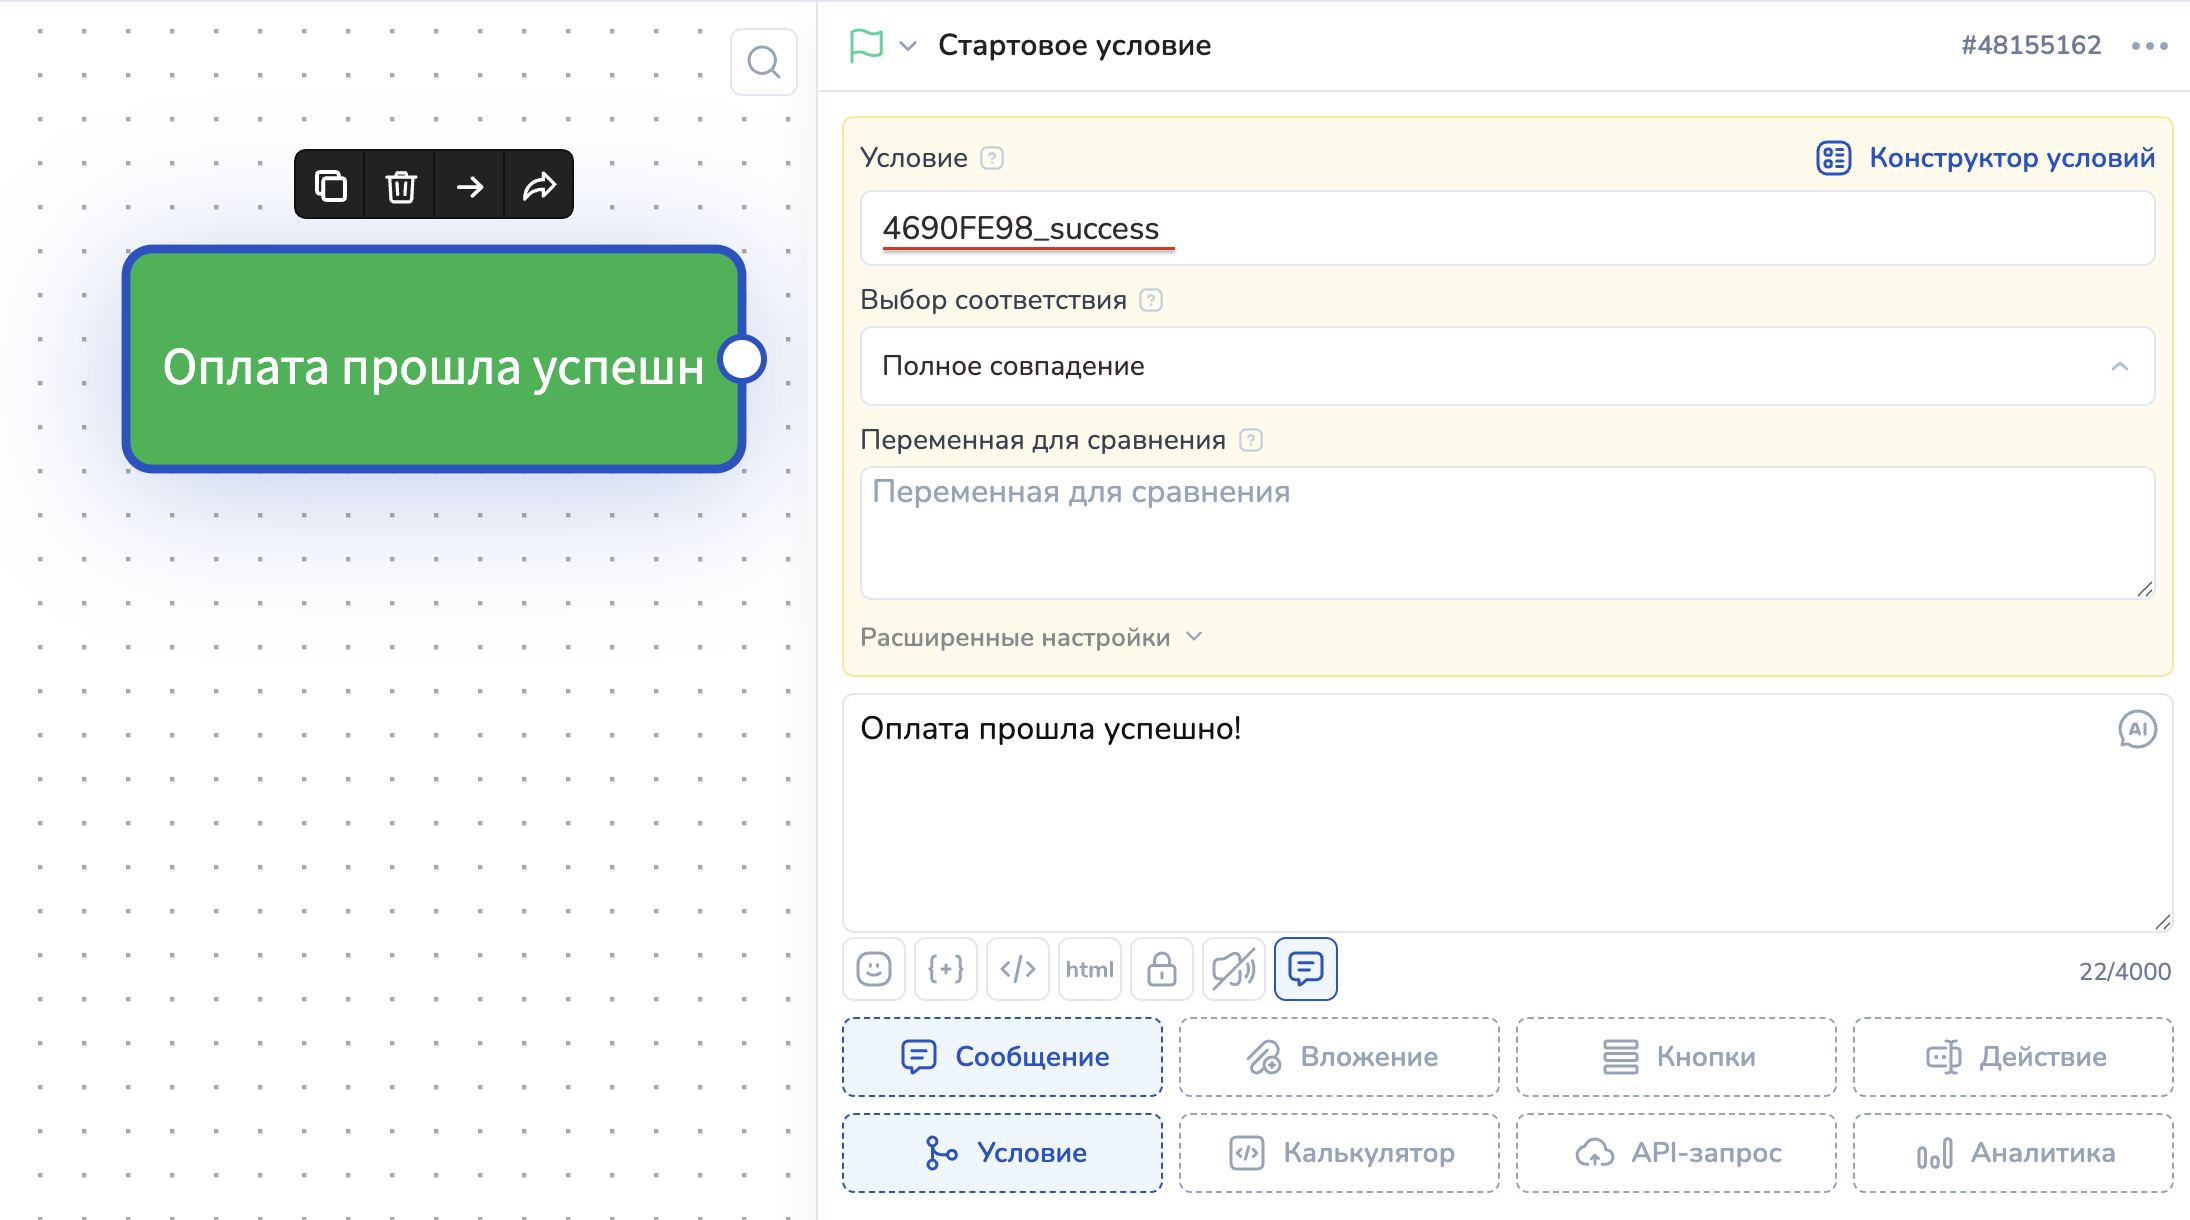Select the Кнопки tab button
This screenshot has width=2190, height=1220.
point(1676,1057)
